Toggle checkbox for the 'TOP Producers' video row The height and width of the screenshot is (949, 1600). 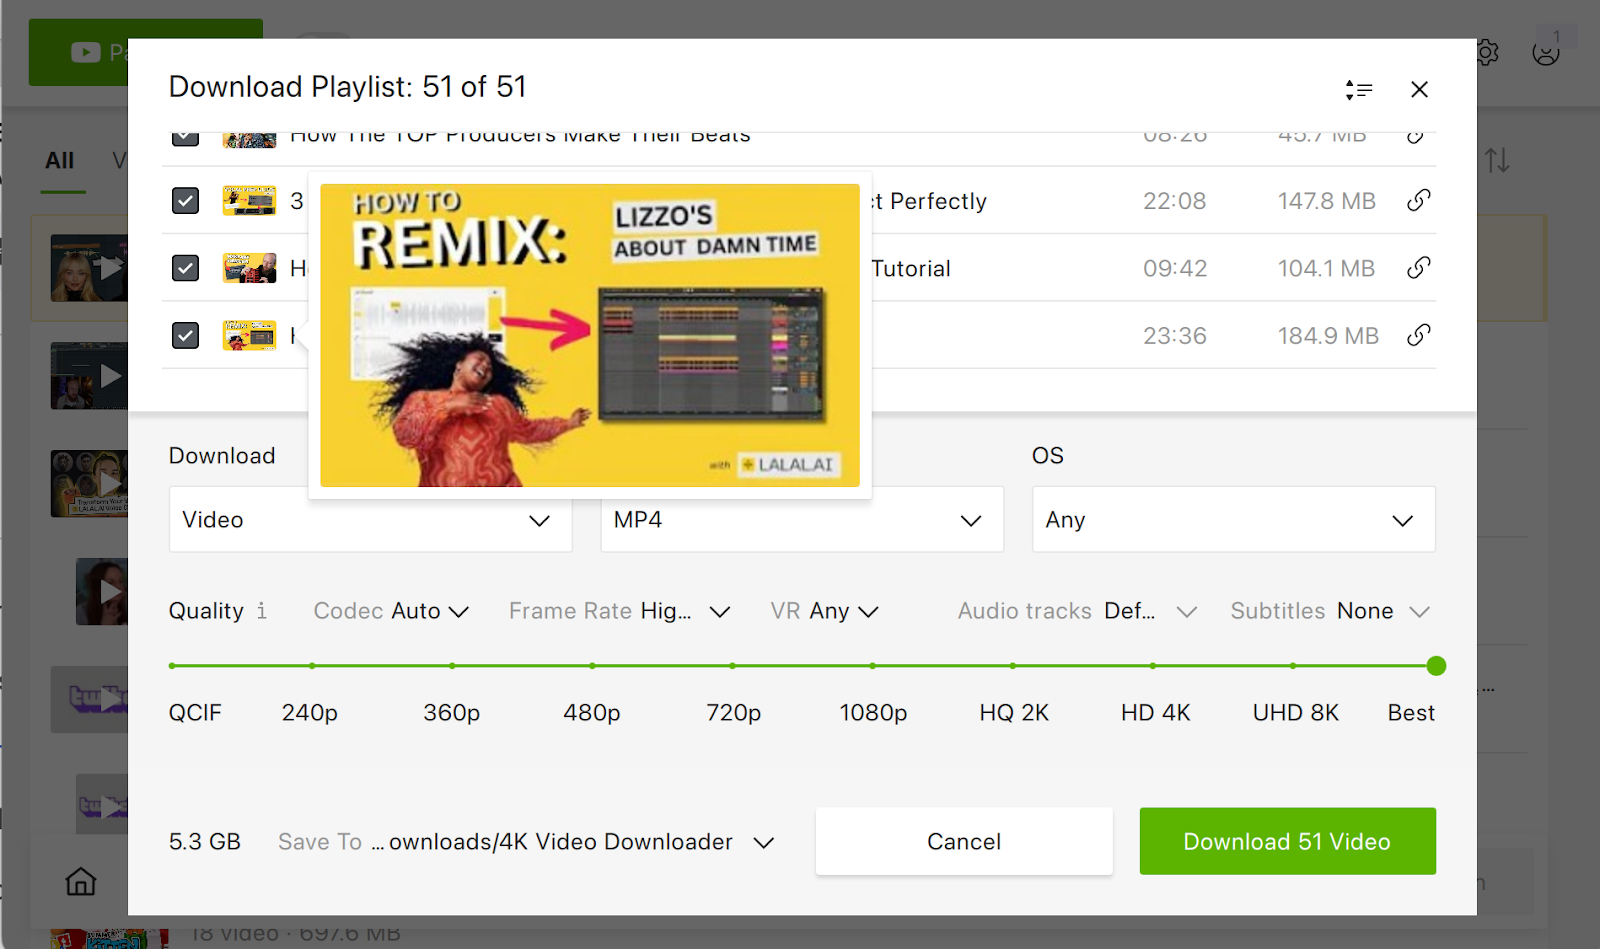pos(185,139)
